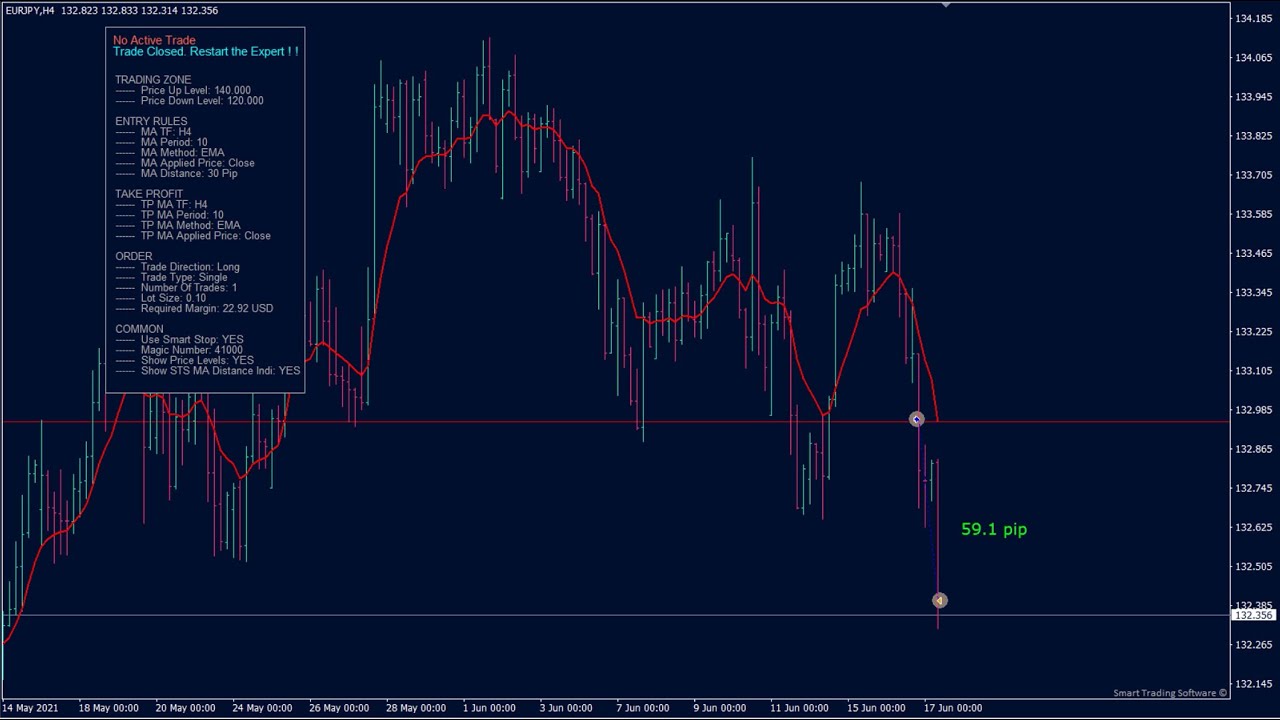Select the "Lot Size: 0.10" row

tap(160, 298)
